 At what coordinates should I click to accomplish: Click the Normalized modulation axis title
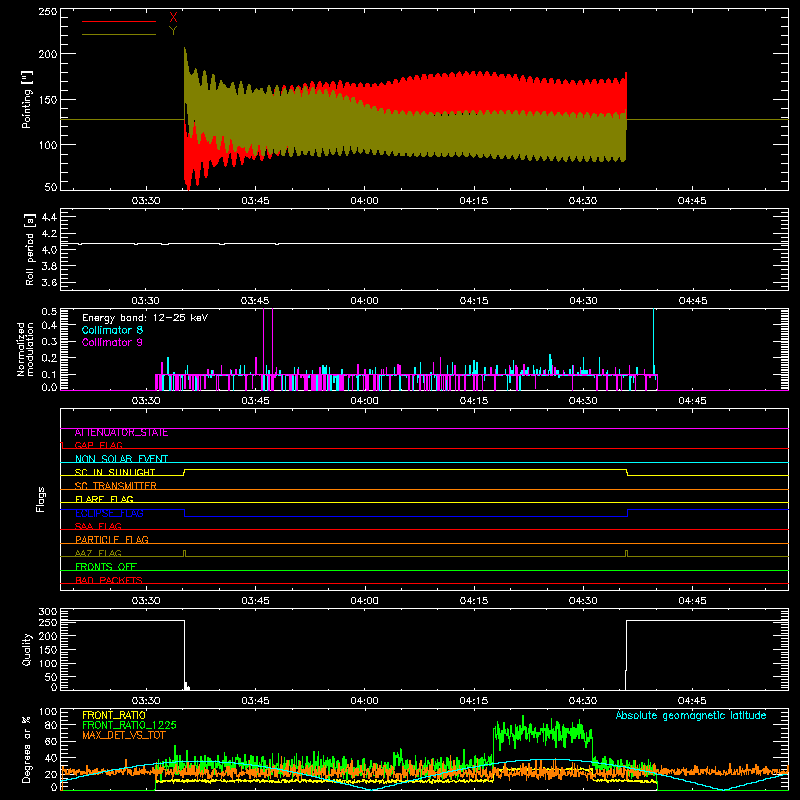tap(26, 349)
